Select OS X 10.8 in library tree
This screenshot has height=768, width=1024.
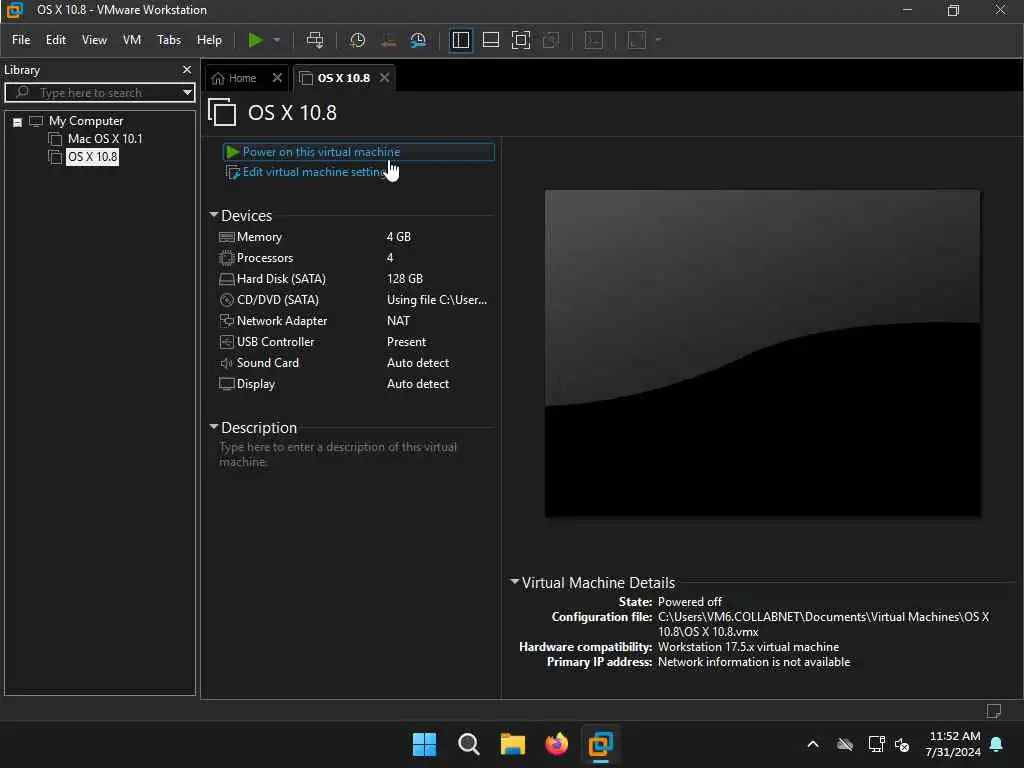(x=93, y=157)
